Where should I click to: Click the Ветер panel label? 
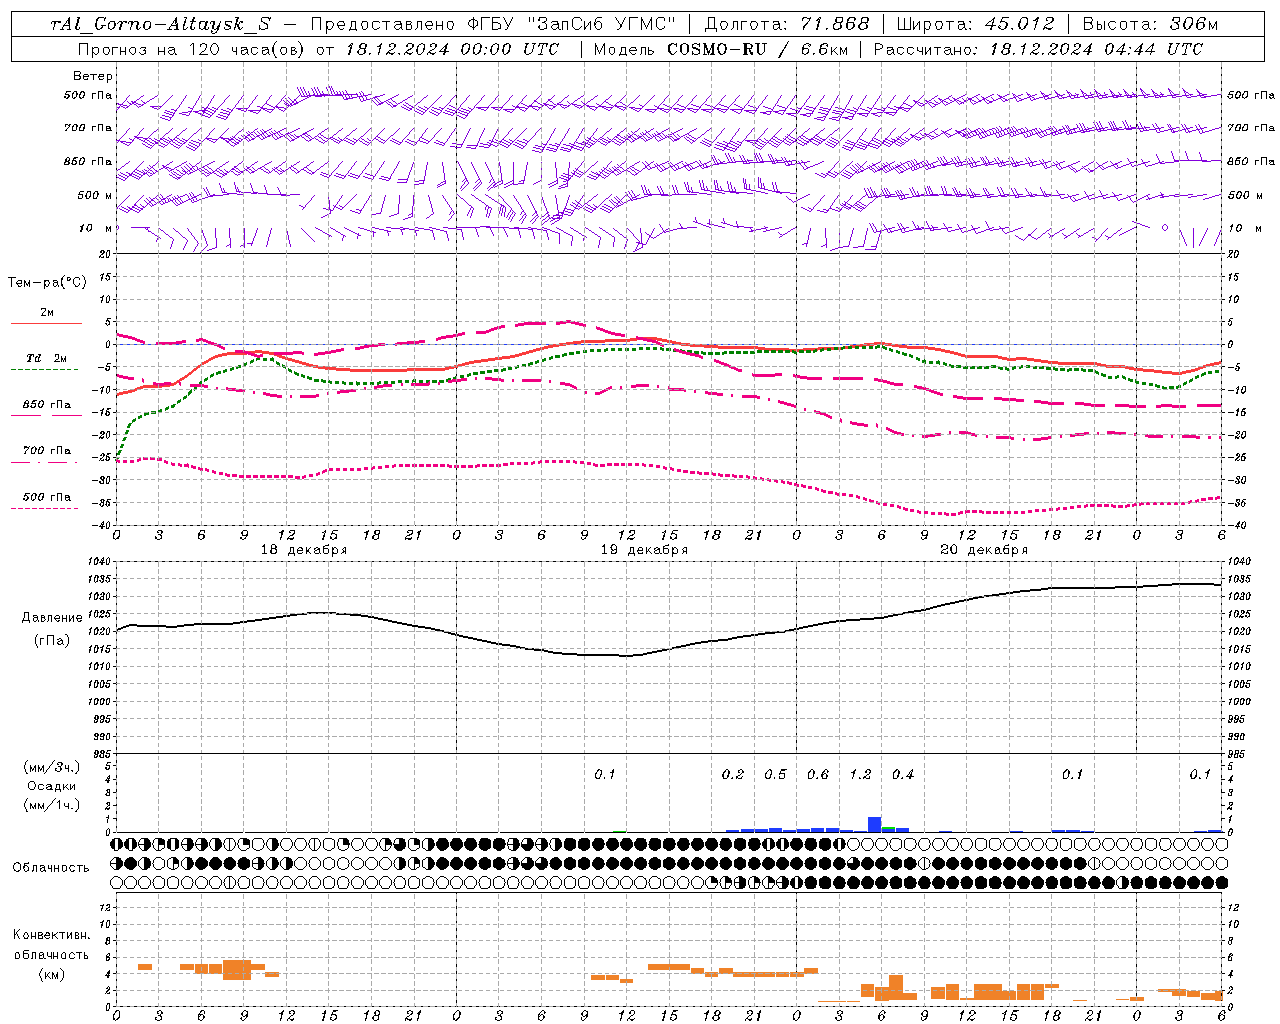click(x=93, y=76)
